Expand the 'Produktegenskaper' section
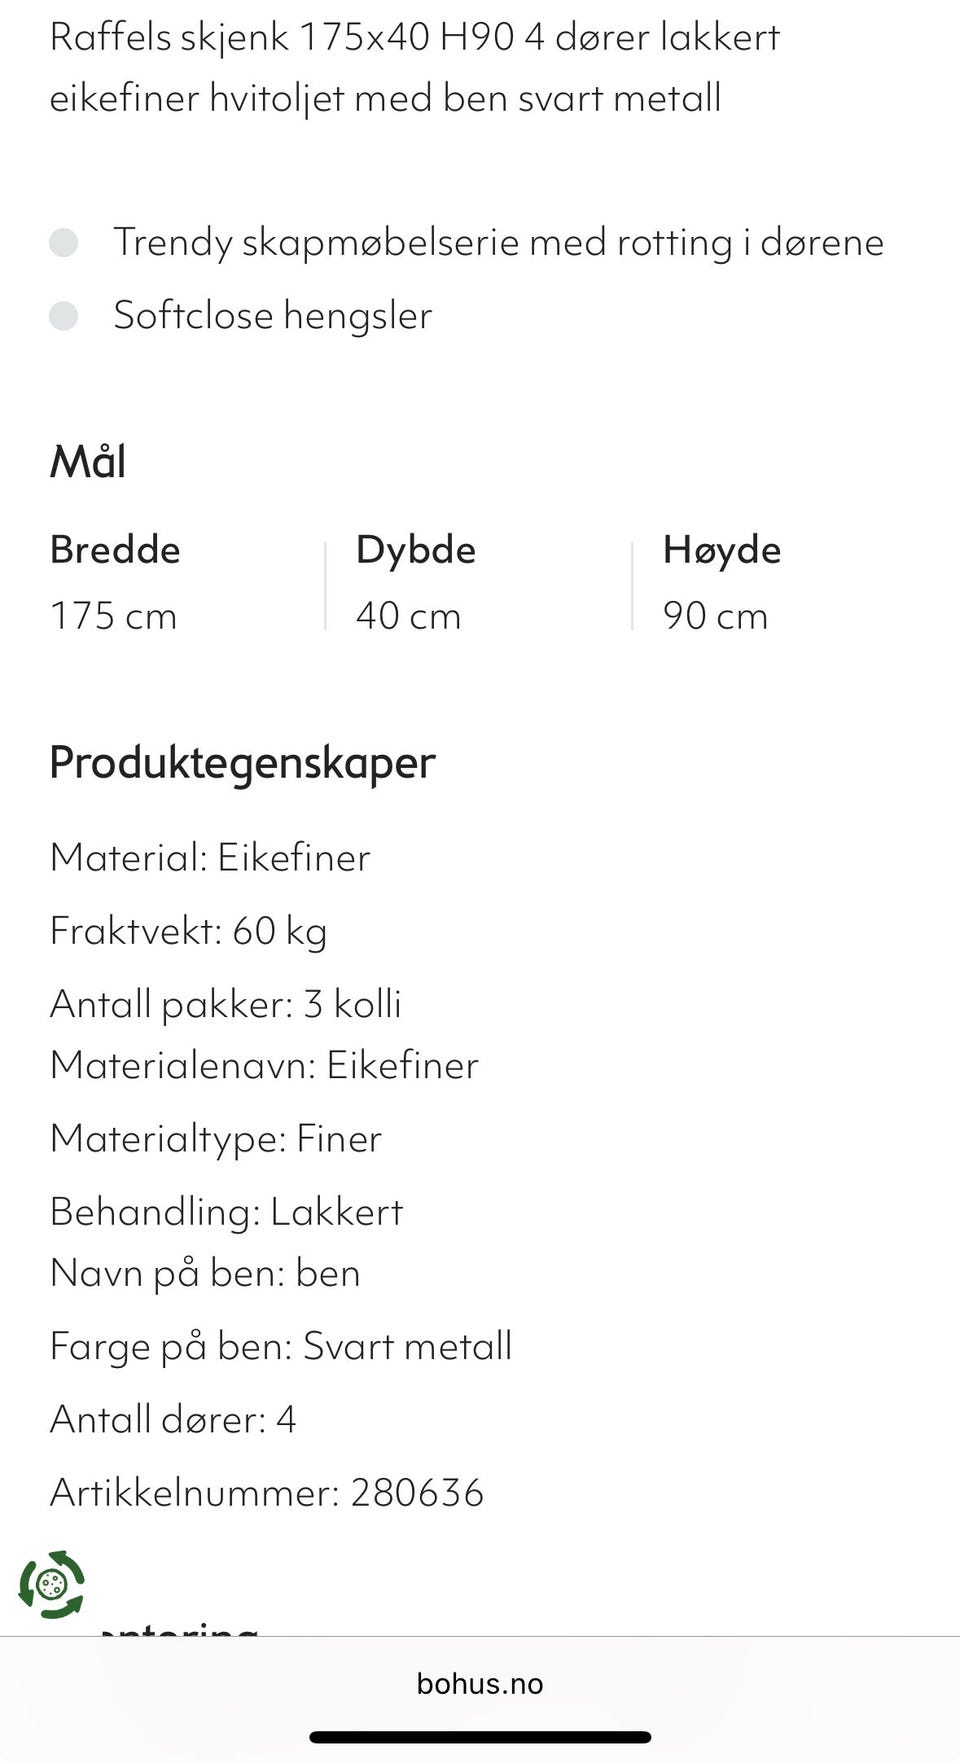960x1763 pixels. click(x=243, y=763)
